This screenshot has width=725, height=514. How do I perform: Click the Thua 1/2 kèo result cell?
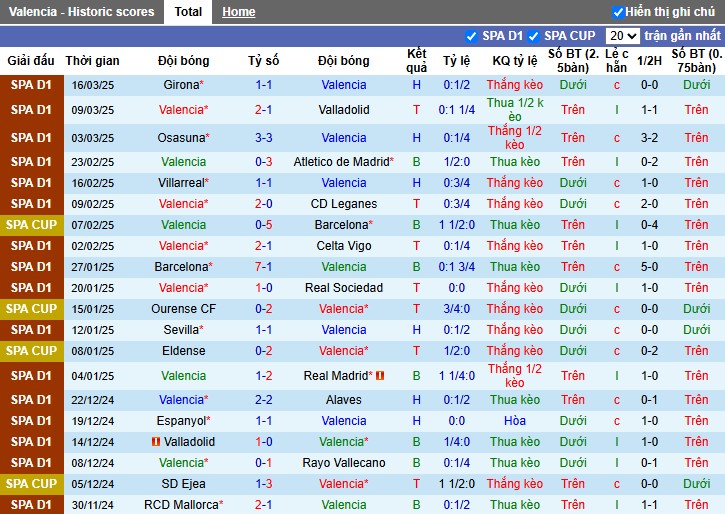pyautogui.click(x=515, y=110)
